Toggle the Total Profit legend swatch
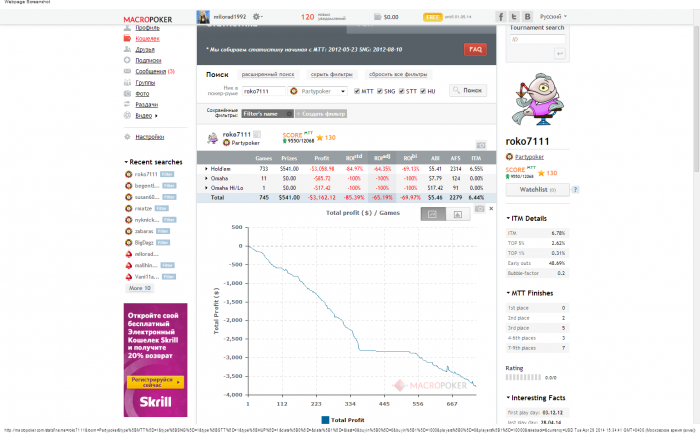The width and height of the screenshot is (700, 433). point(325,420)
